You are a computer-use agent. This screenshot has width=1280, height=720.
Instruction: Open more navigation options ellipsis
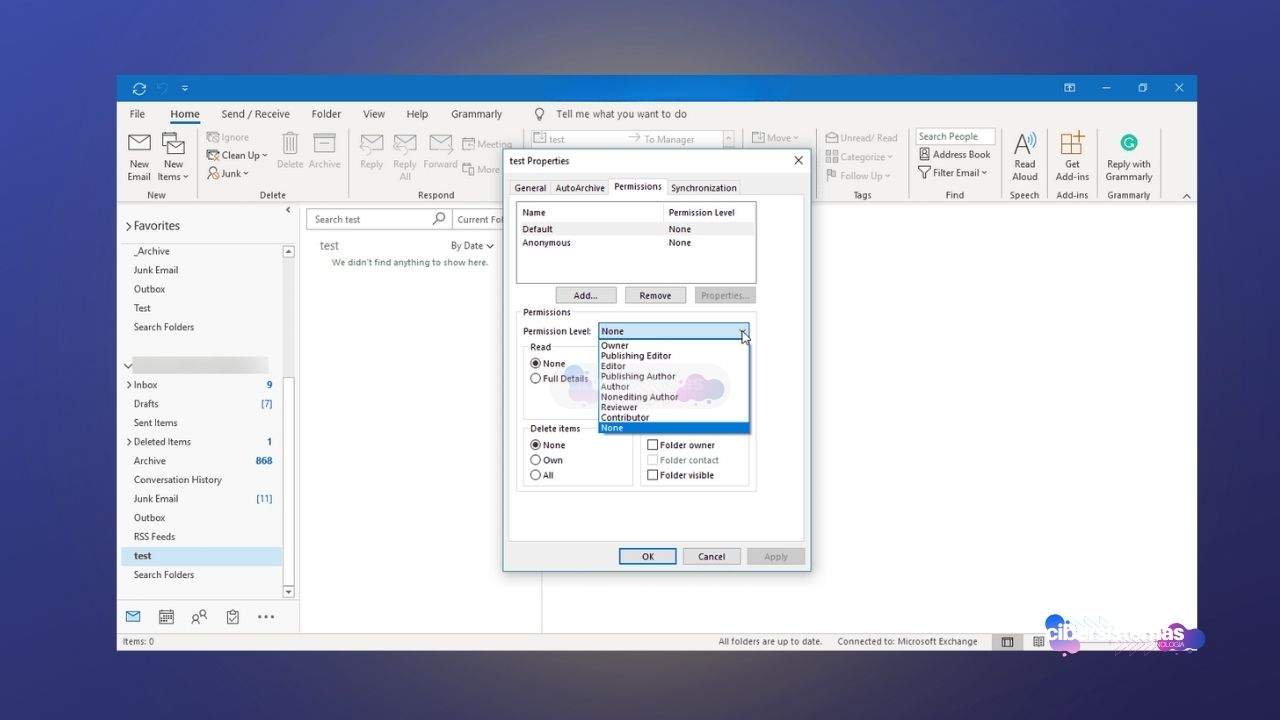click(x=266, y=617)
